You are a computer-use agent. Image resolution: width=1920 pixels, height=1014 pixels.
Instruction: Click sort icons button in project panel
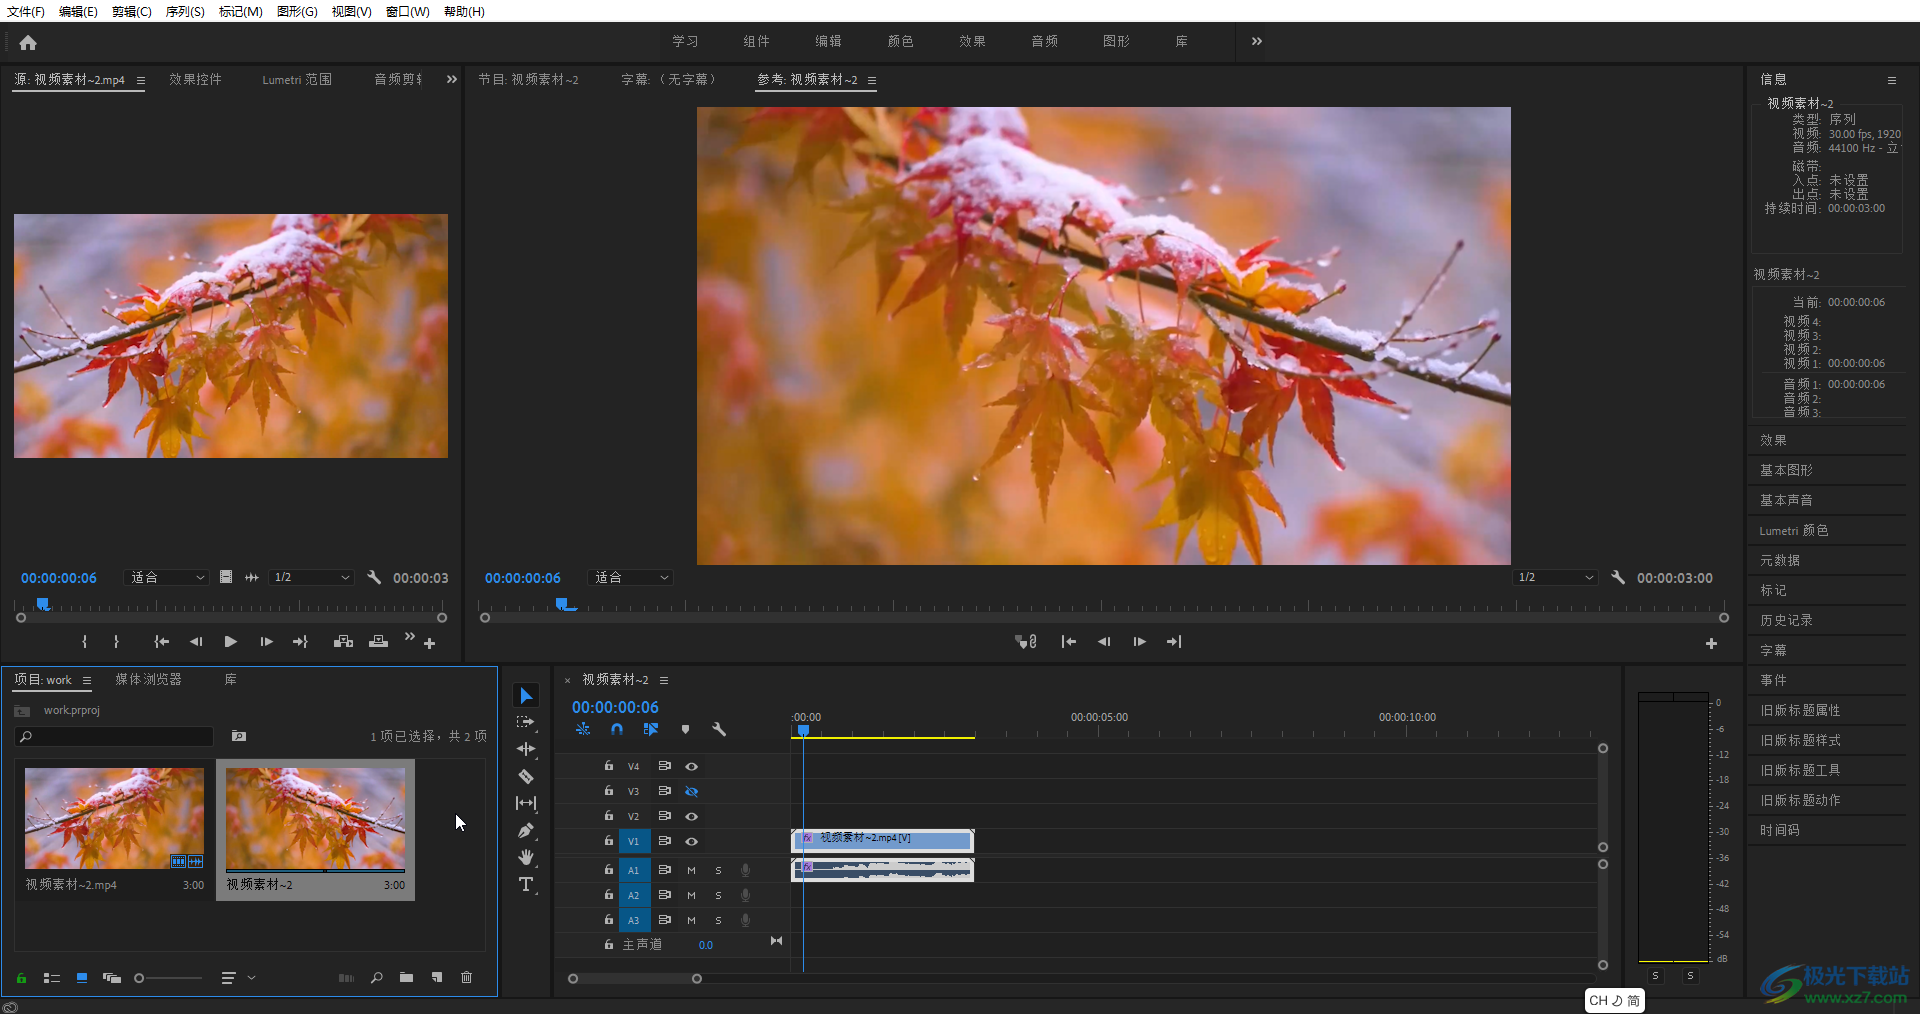[x=229, y=978]
